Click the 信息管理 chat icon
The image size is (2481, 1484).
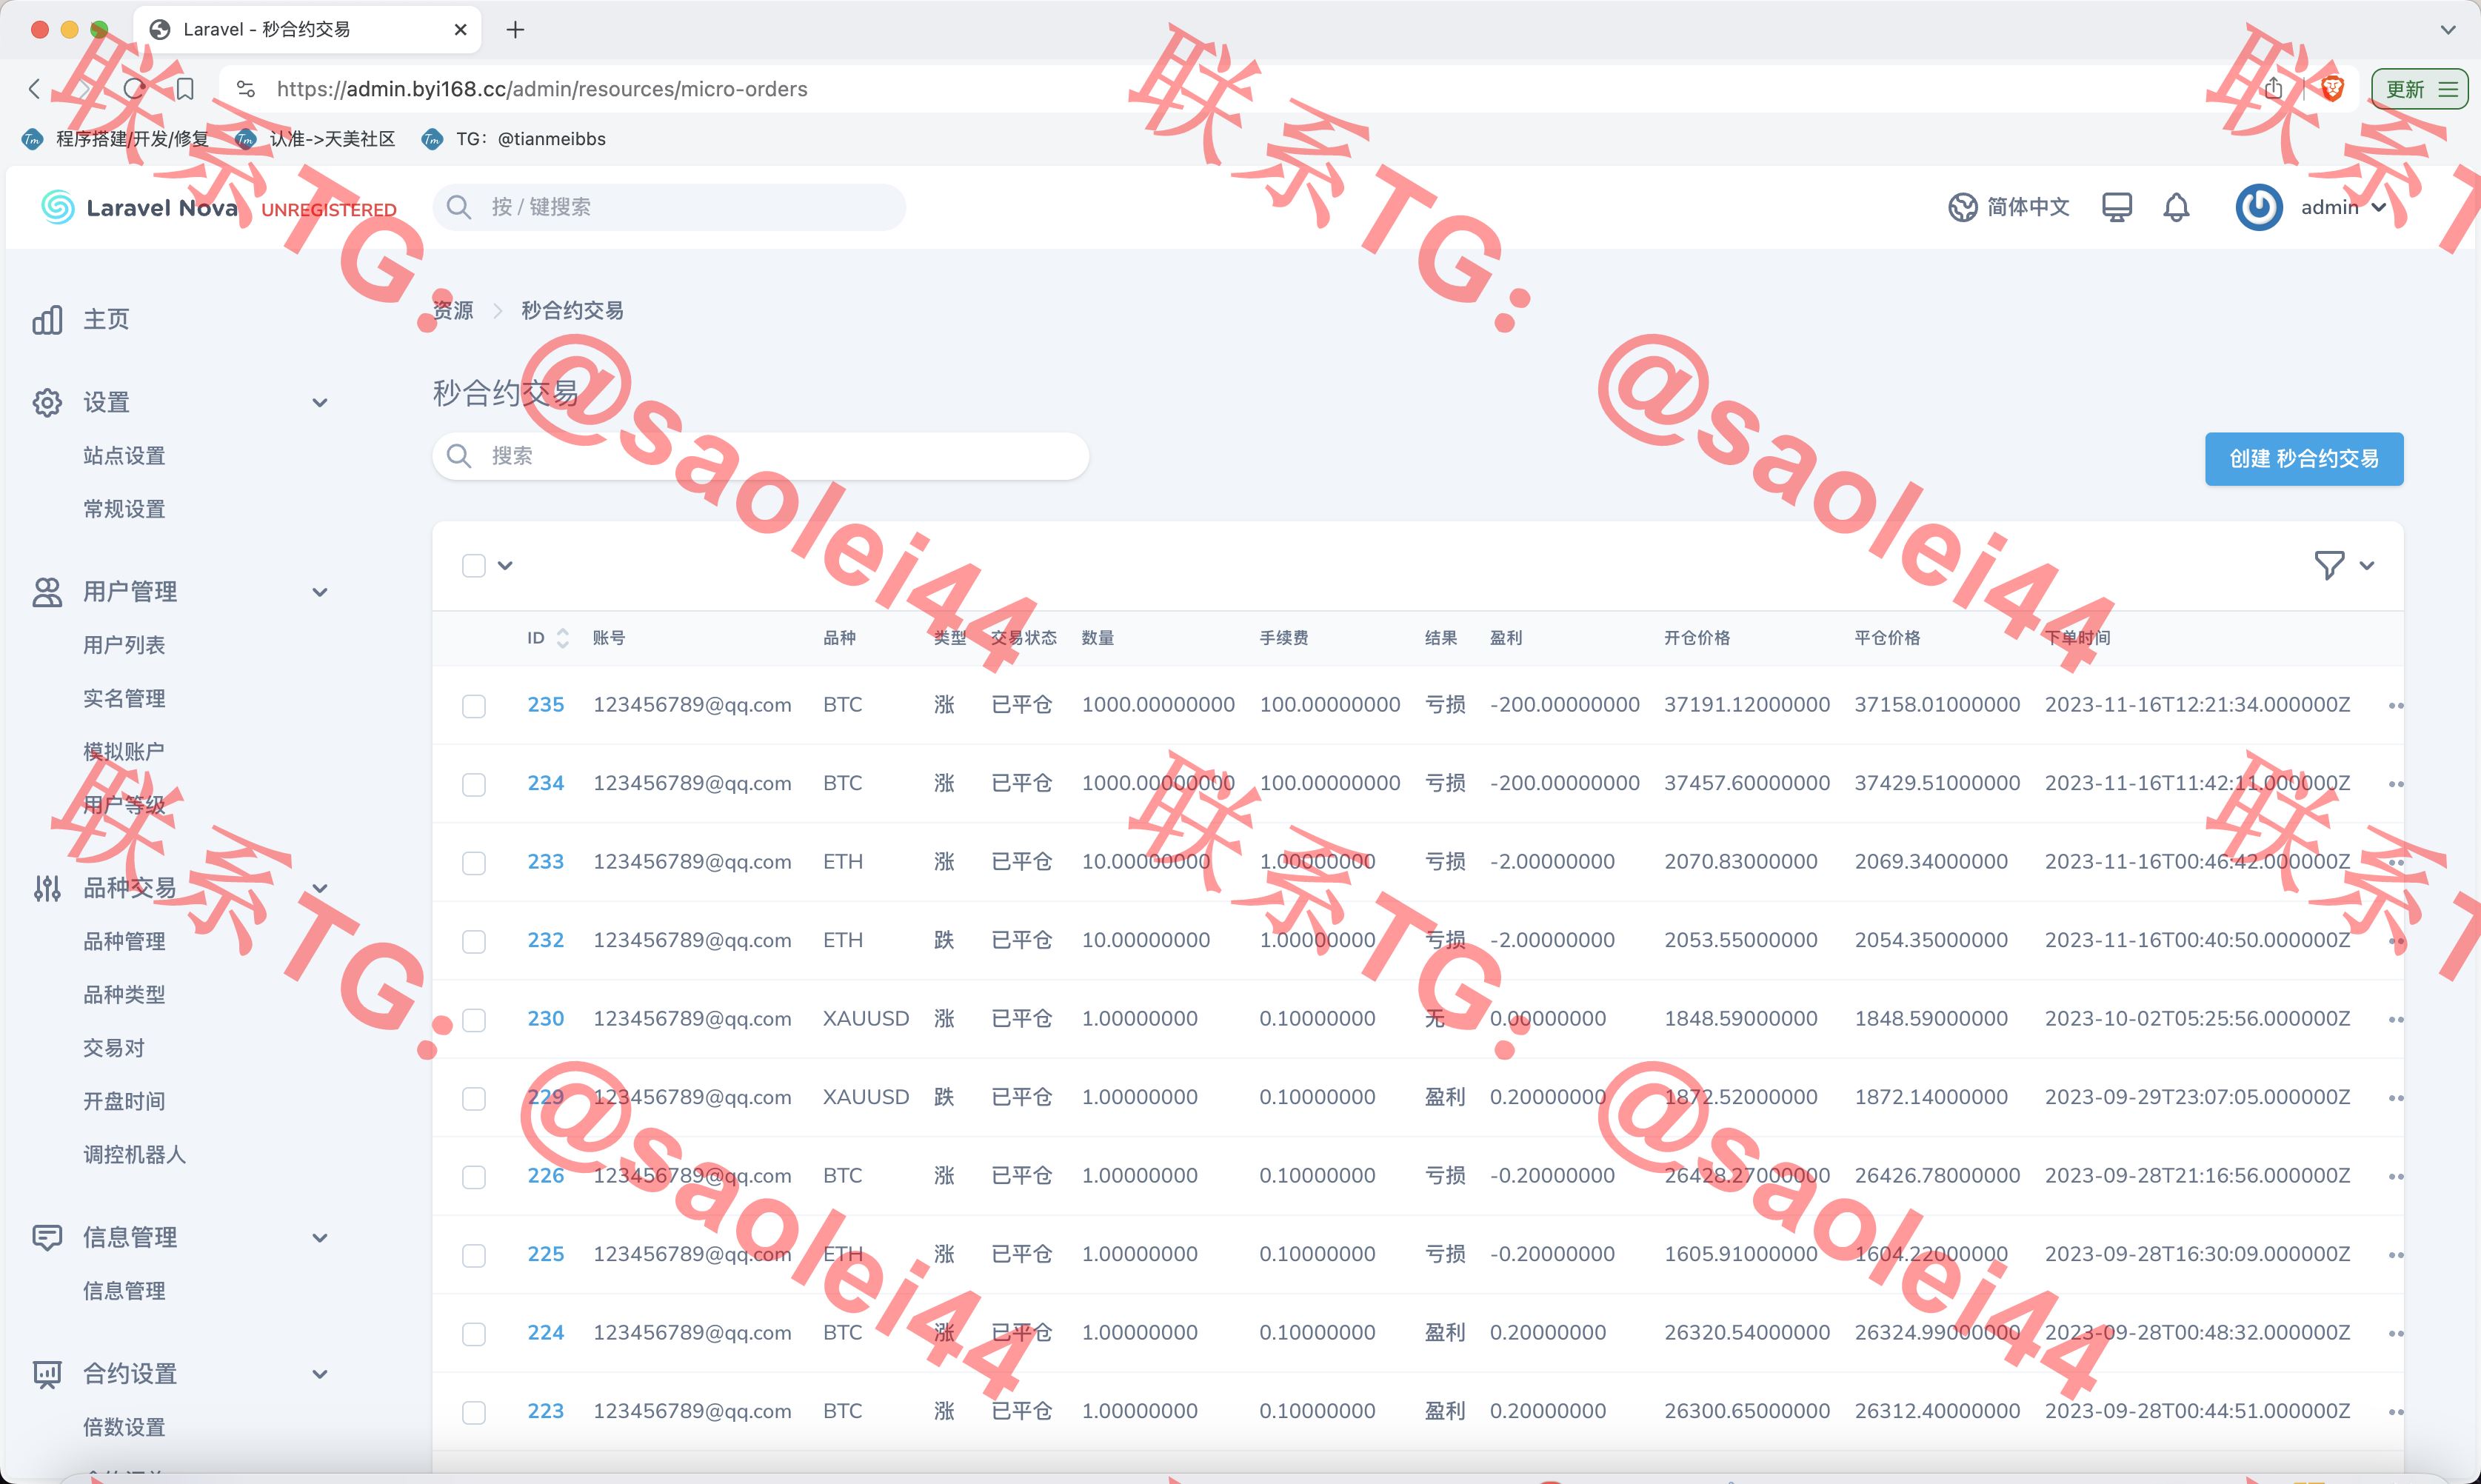47,1238
